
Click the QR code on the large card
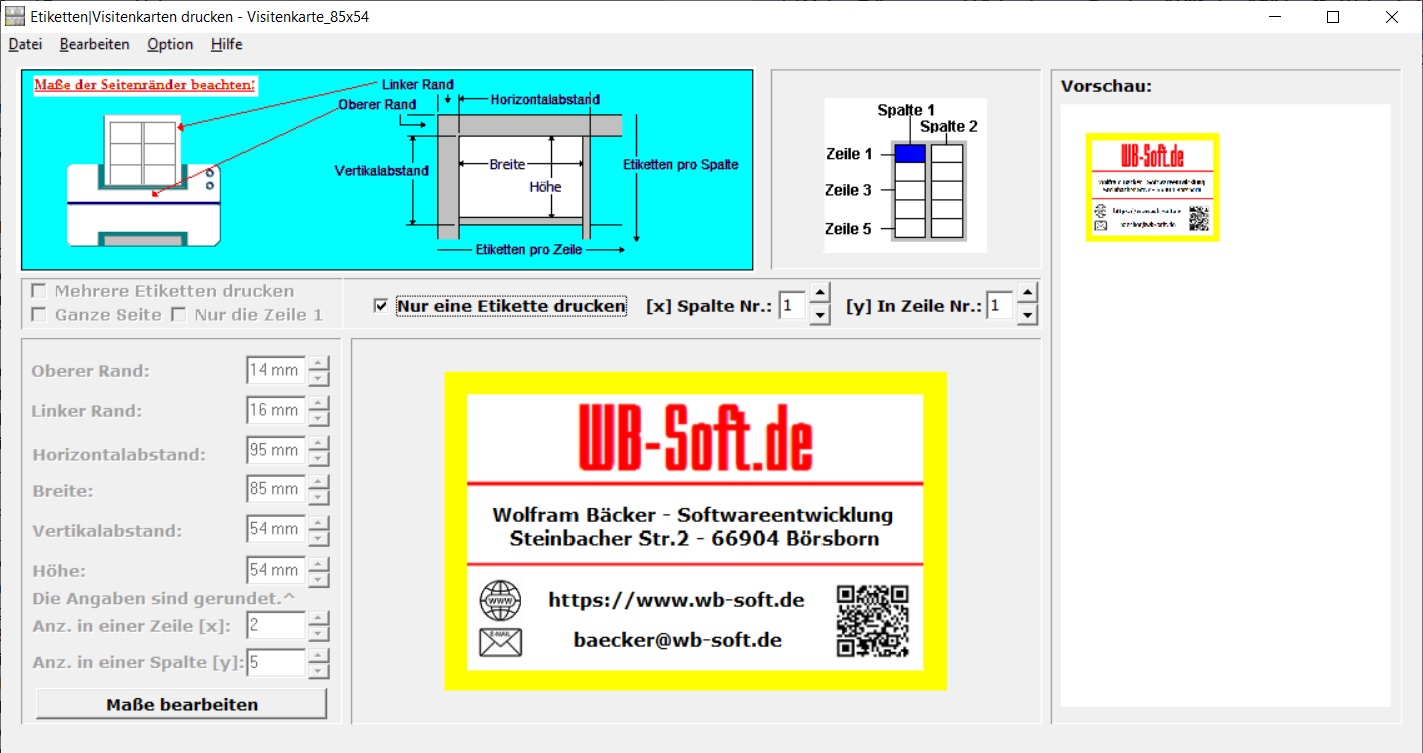click(874, 621)
